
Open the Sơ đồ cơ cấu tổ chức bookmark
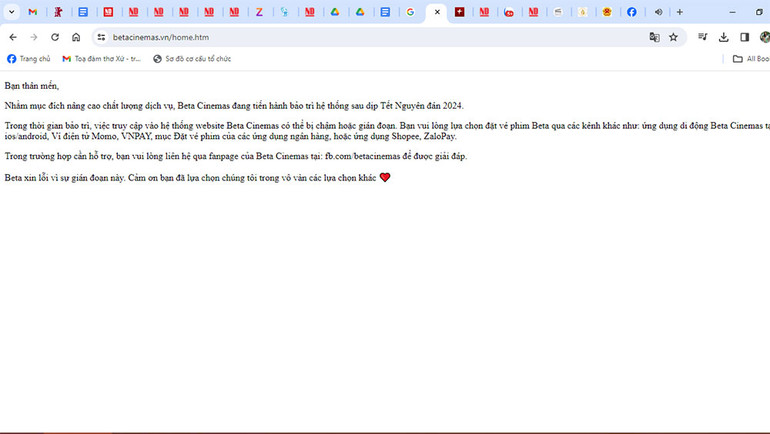click(191, 59)
